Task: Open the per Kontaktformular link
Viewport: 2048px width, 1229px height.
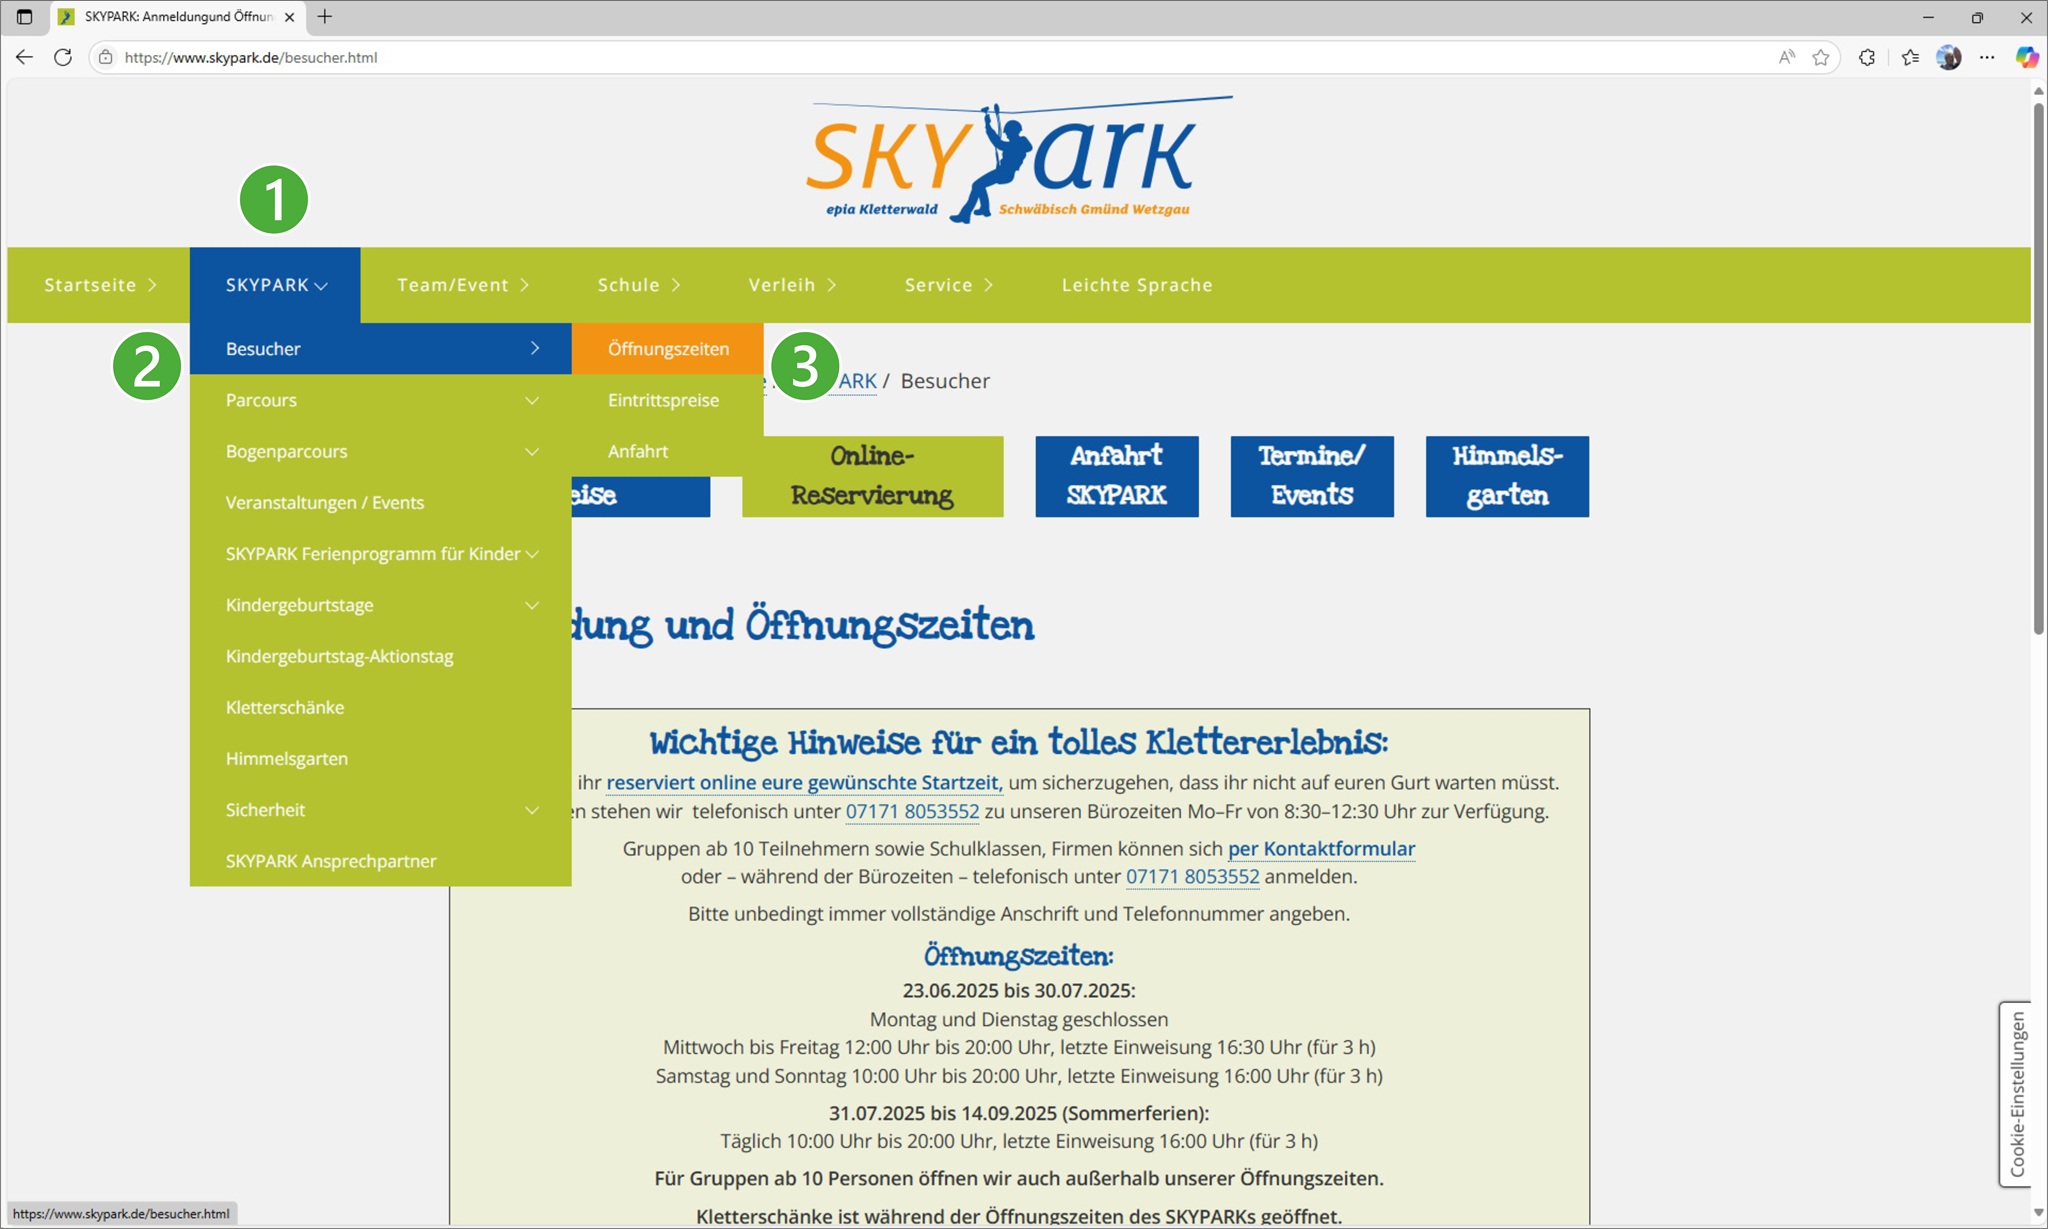Action: [1321, 848]
